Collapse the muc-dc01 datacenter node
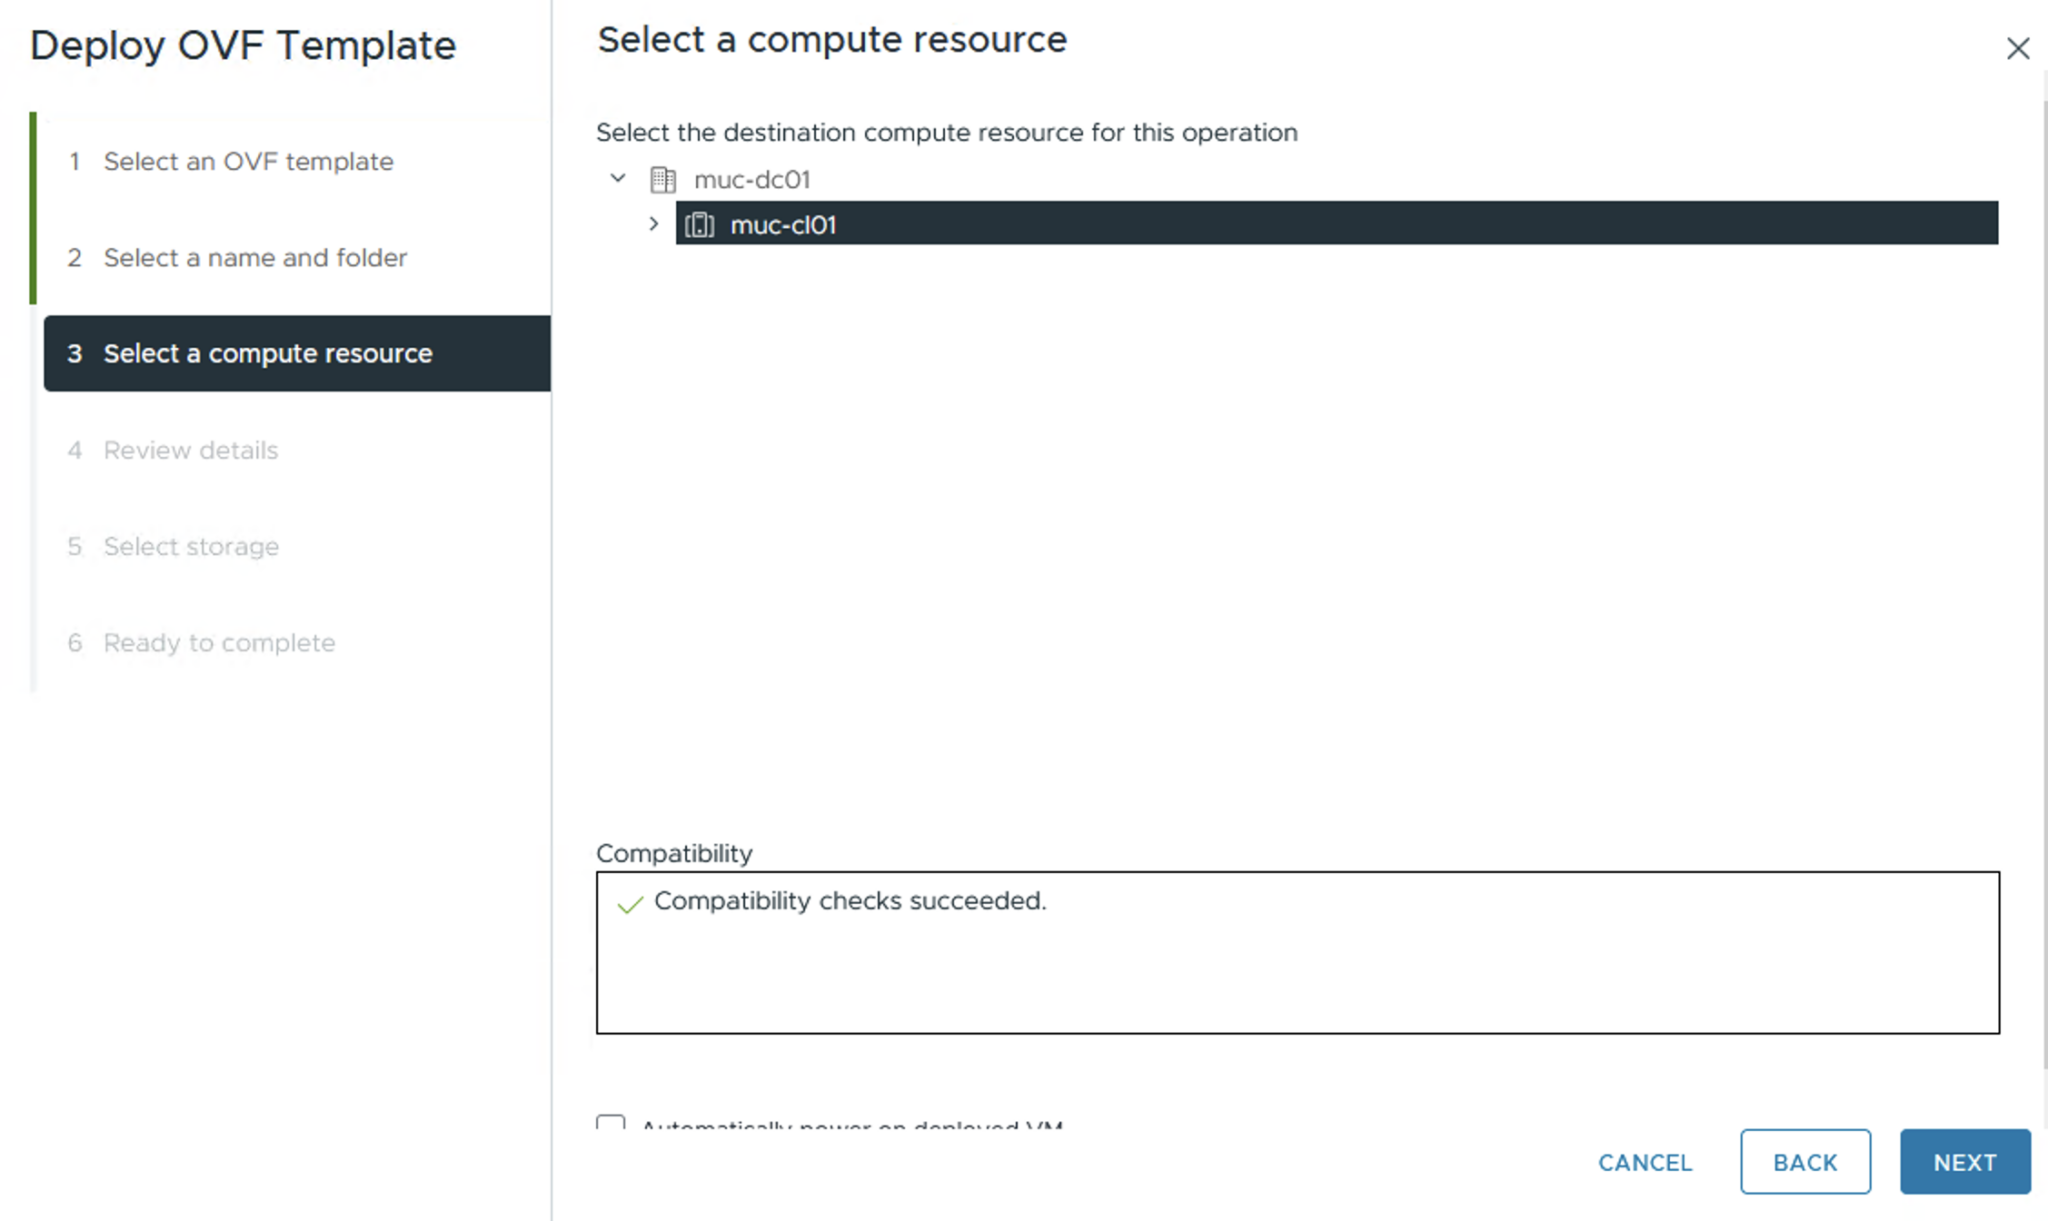This screenshot has width=2048, height=1221. (618, 179)
